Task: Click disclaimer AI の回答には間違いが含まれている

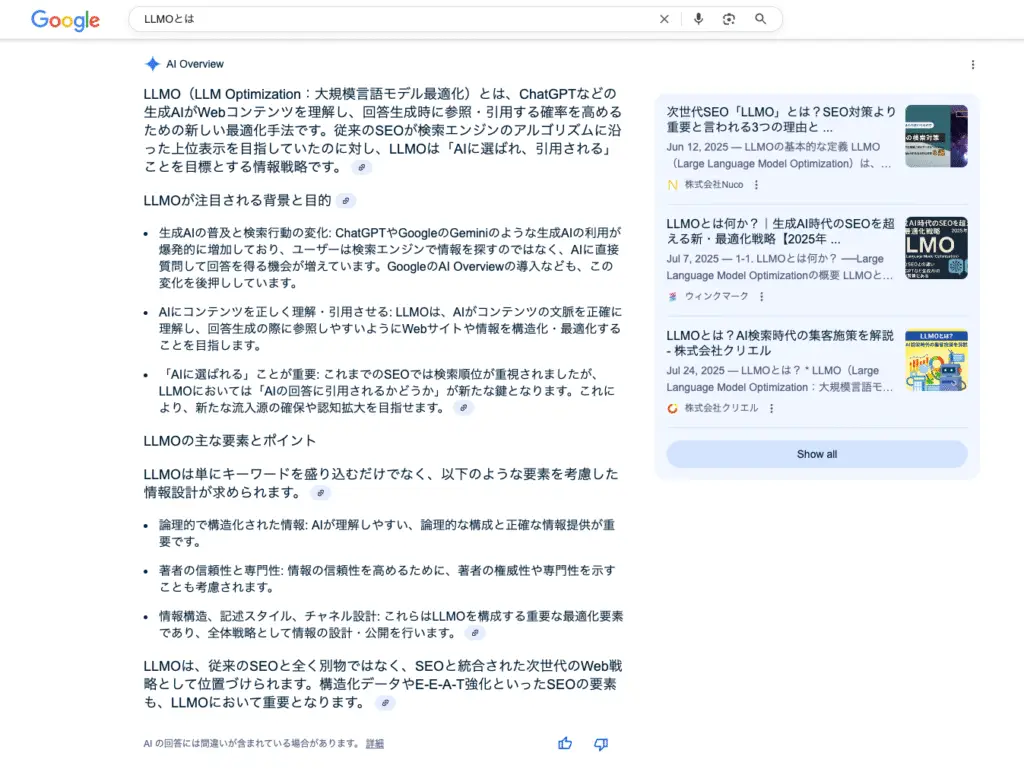Action: [251, 744]
